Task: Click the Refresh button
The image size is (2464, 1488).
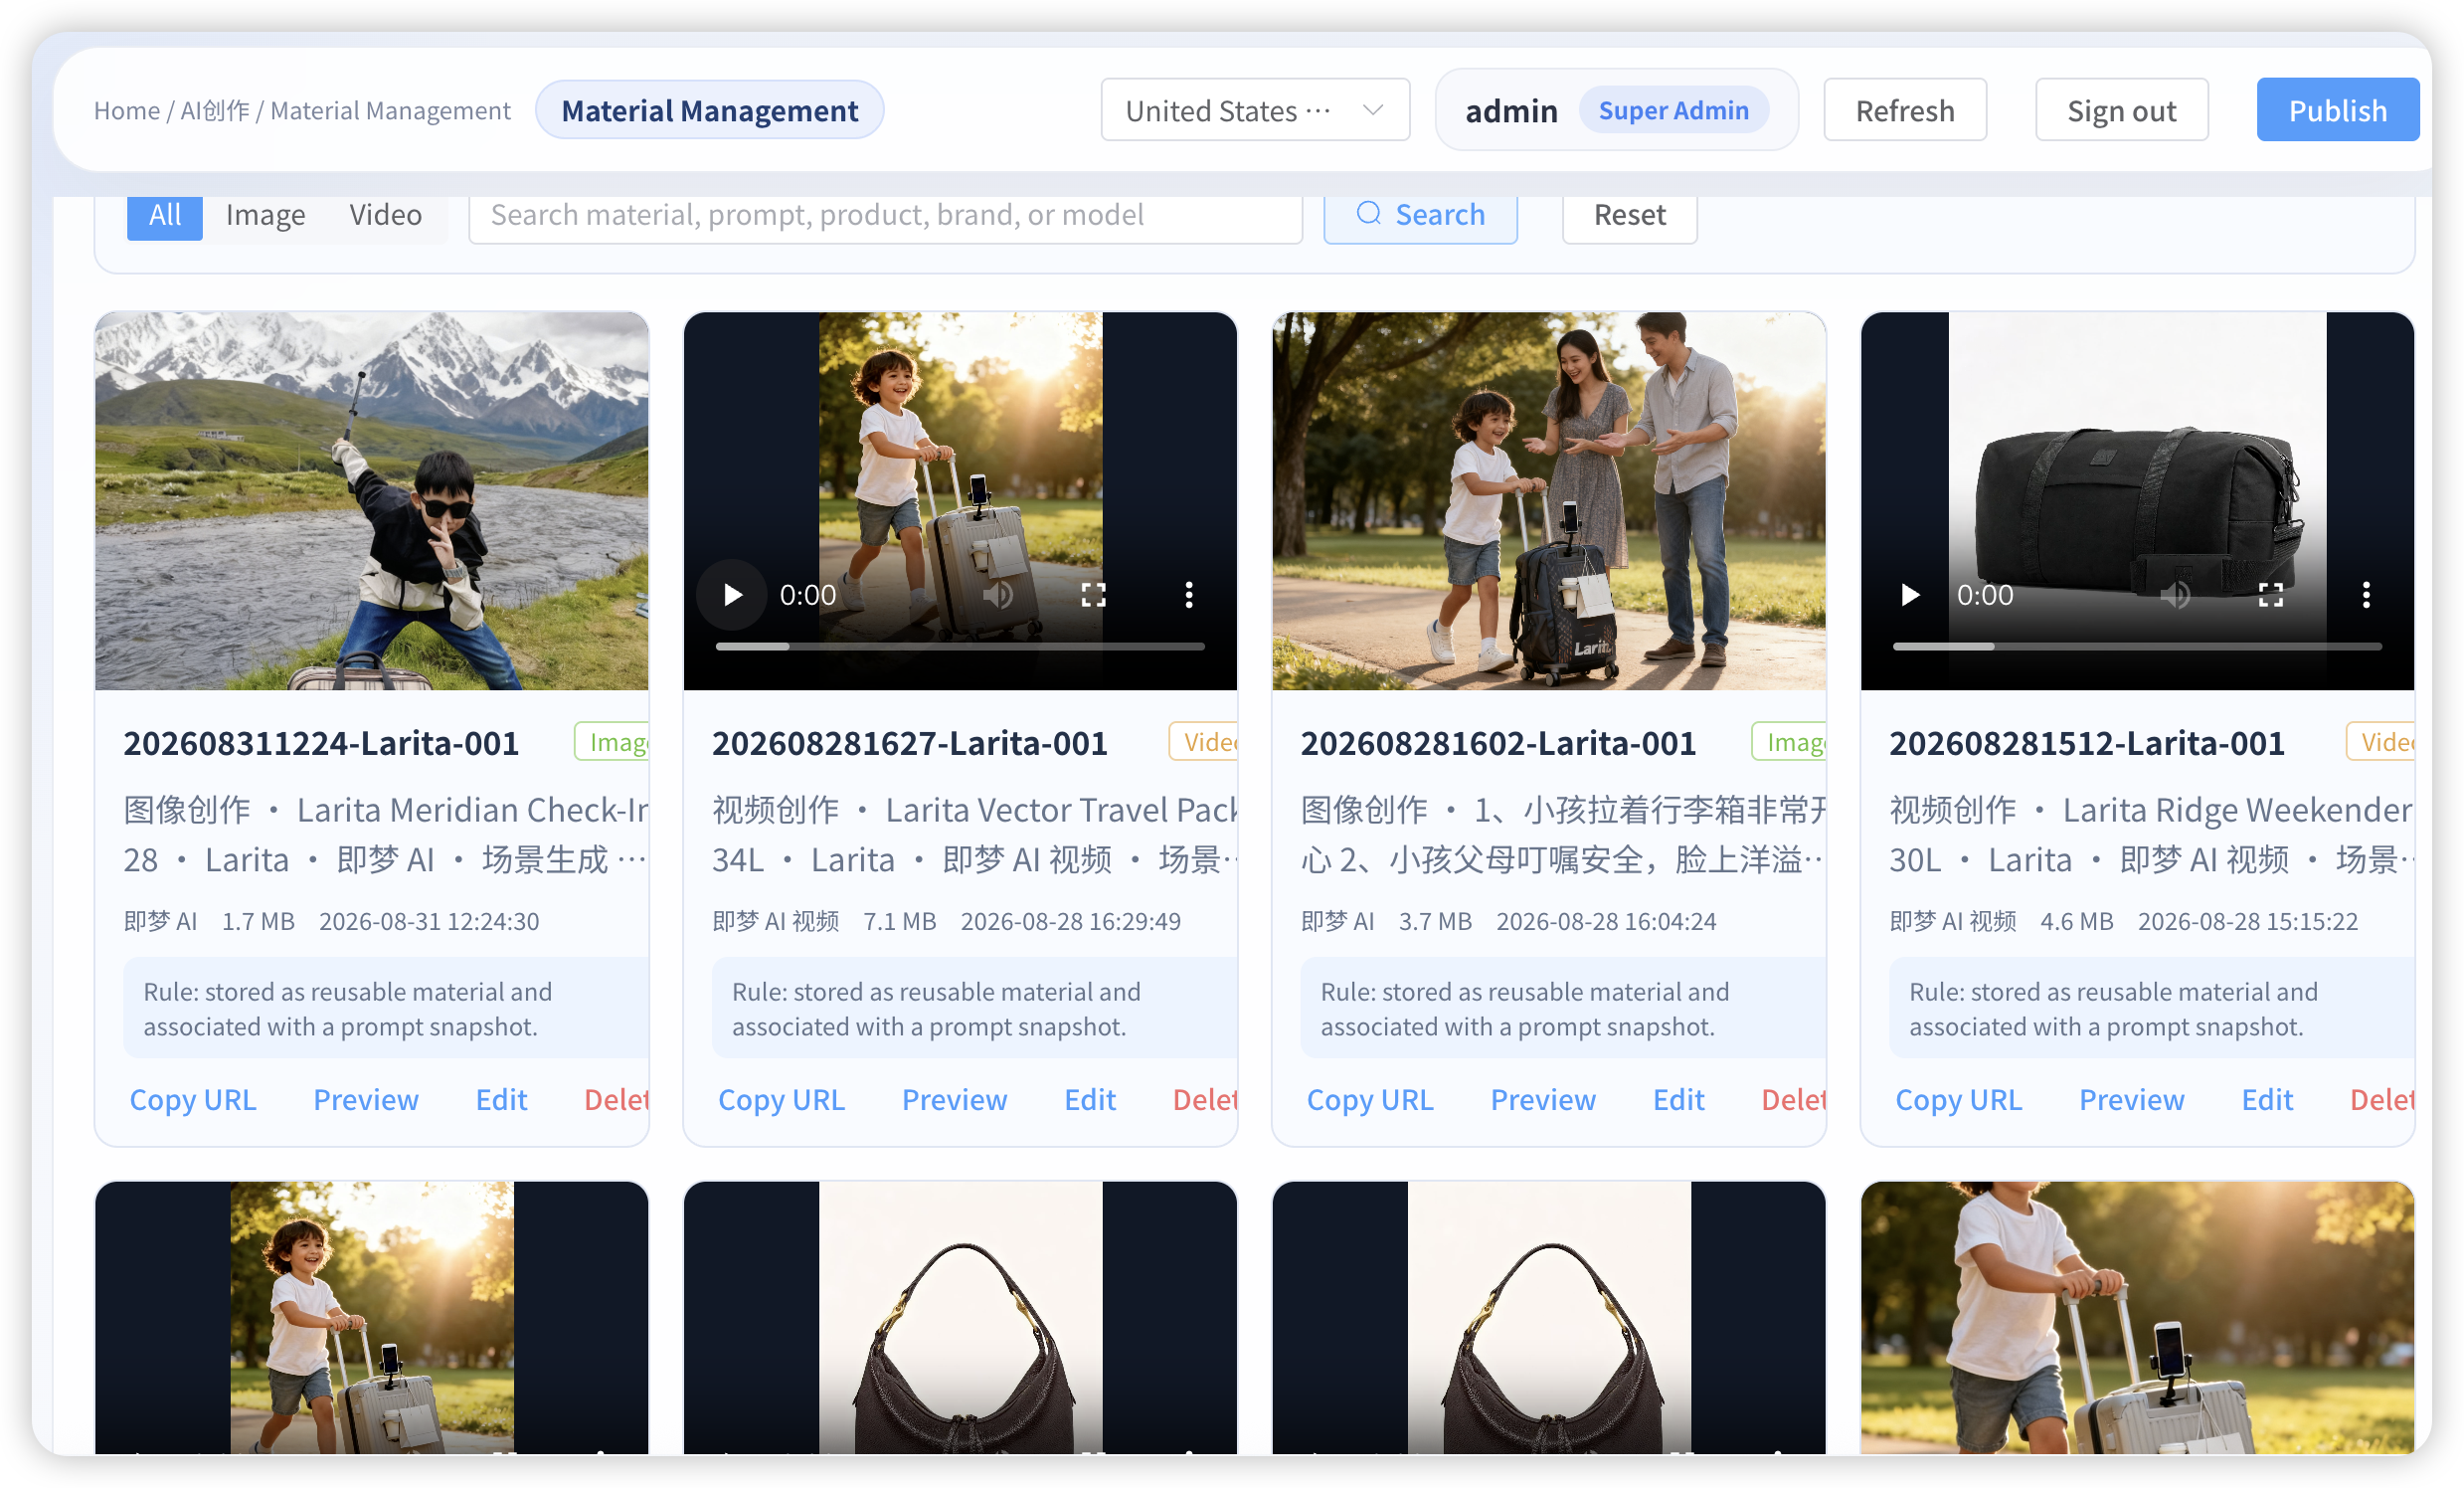Action: pyautogui.click(x=1904, y=110)
